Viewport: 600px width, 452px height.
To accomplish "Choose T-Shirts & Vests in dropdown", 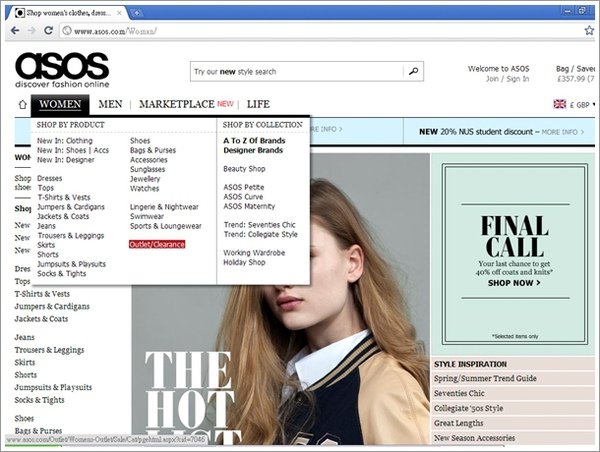I will coord(64,197).
